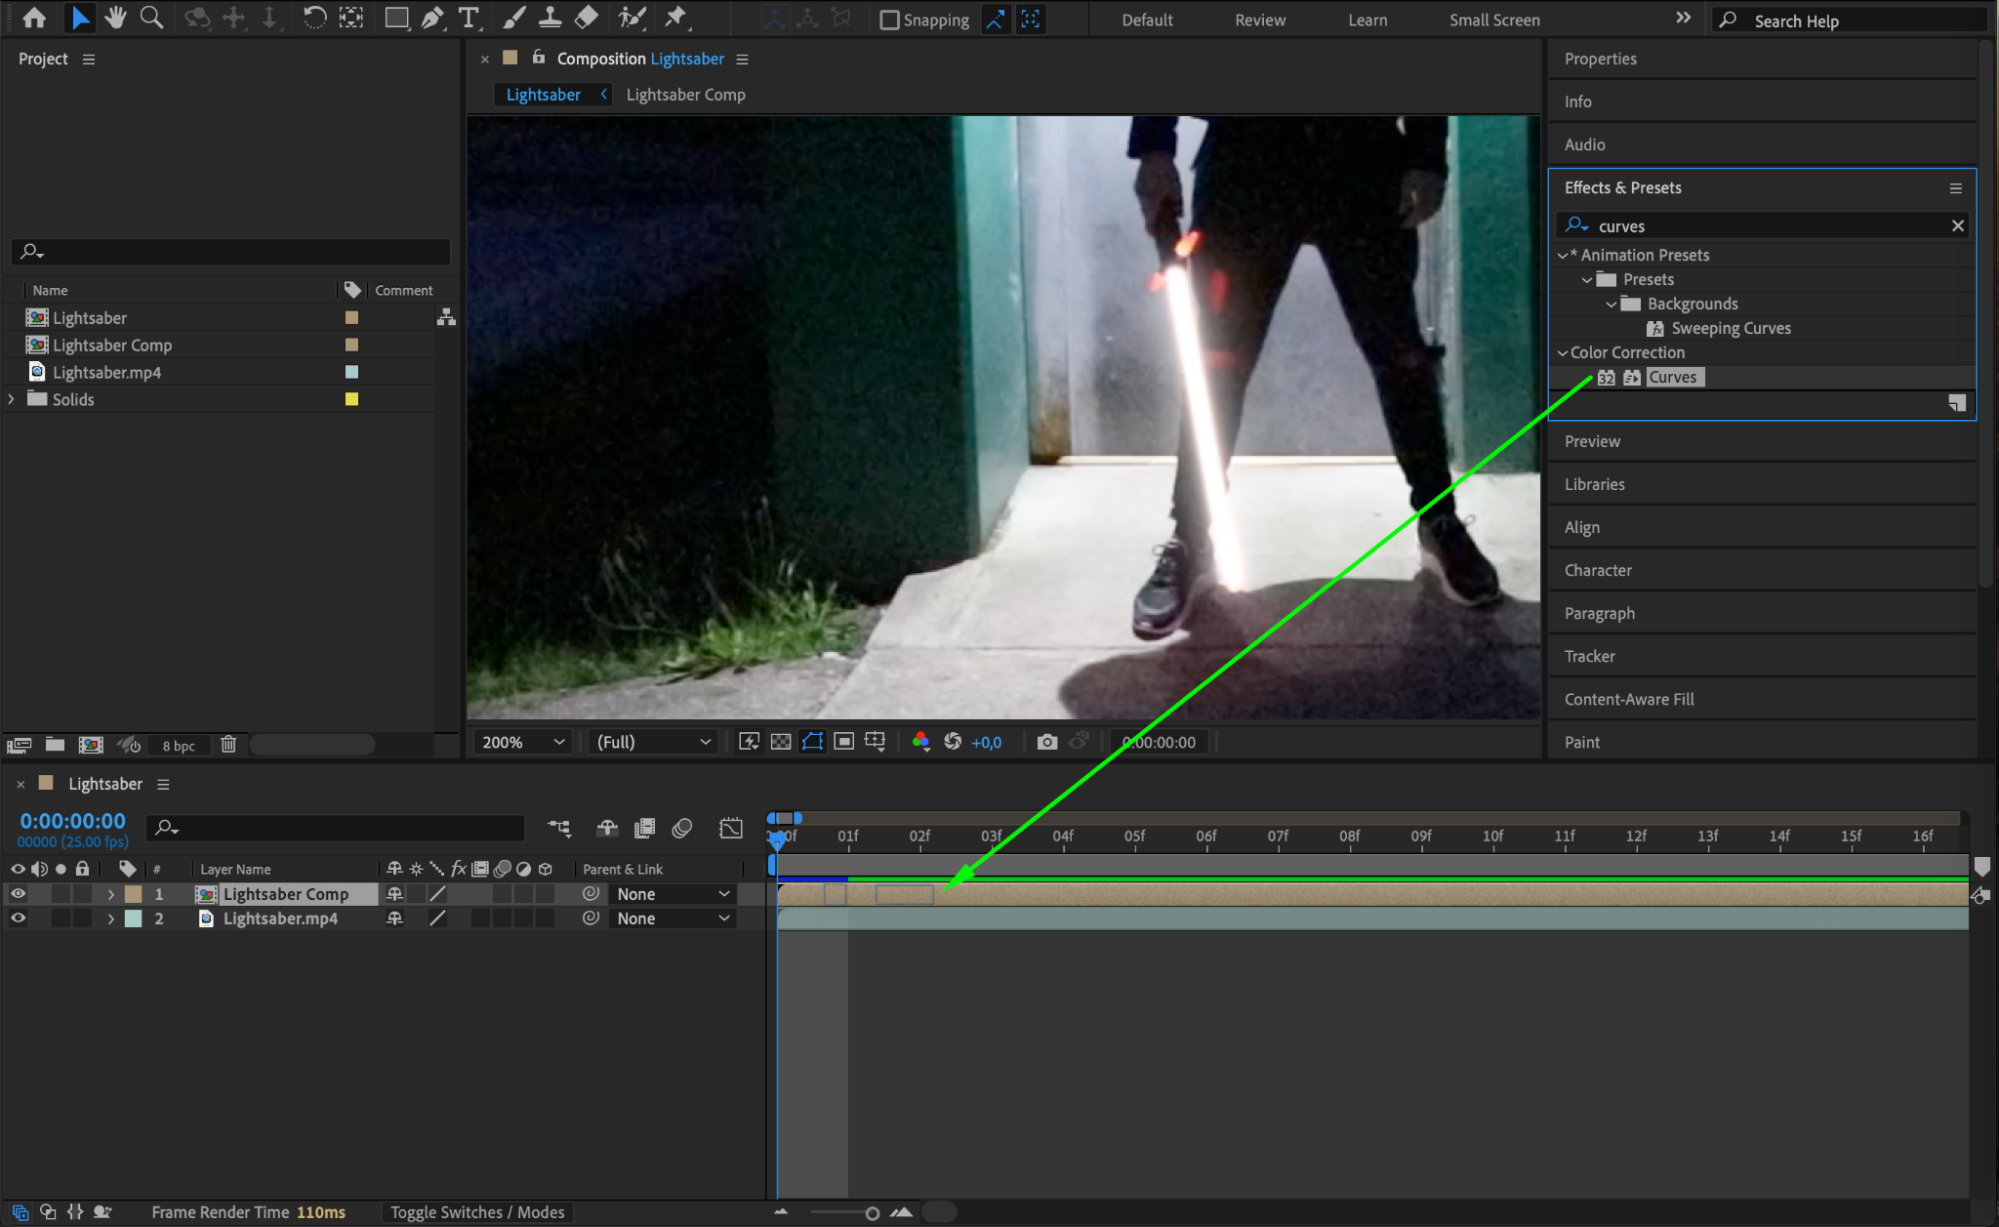
Task: Switch to the Review workspace
Action: tap(1259, 20)
